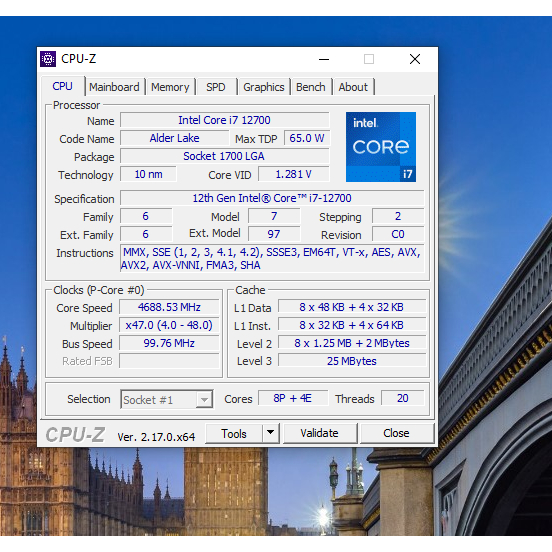The width and height of the screenshot is (552, 552).
Task: Click the Cores value '8P + 4E'
Action: coord(293,398)
